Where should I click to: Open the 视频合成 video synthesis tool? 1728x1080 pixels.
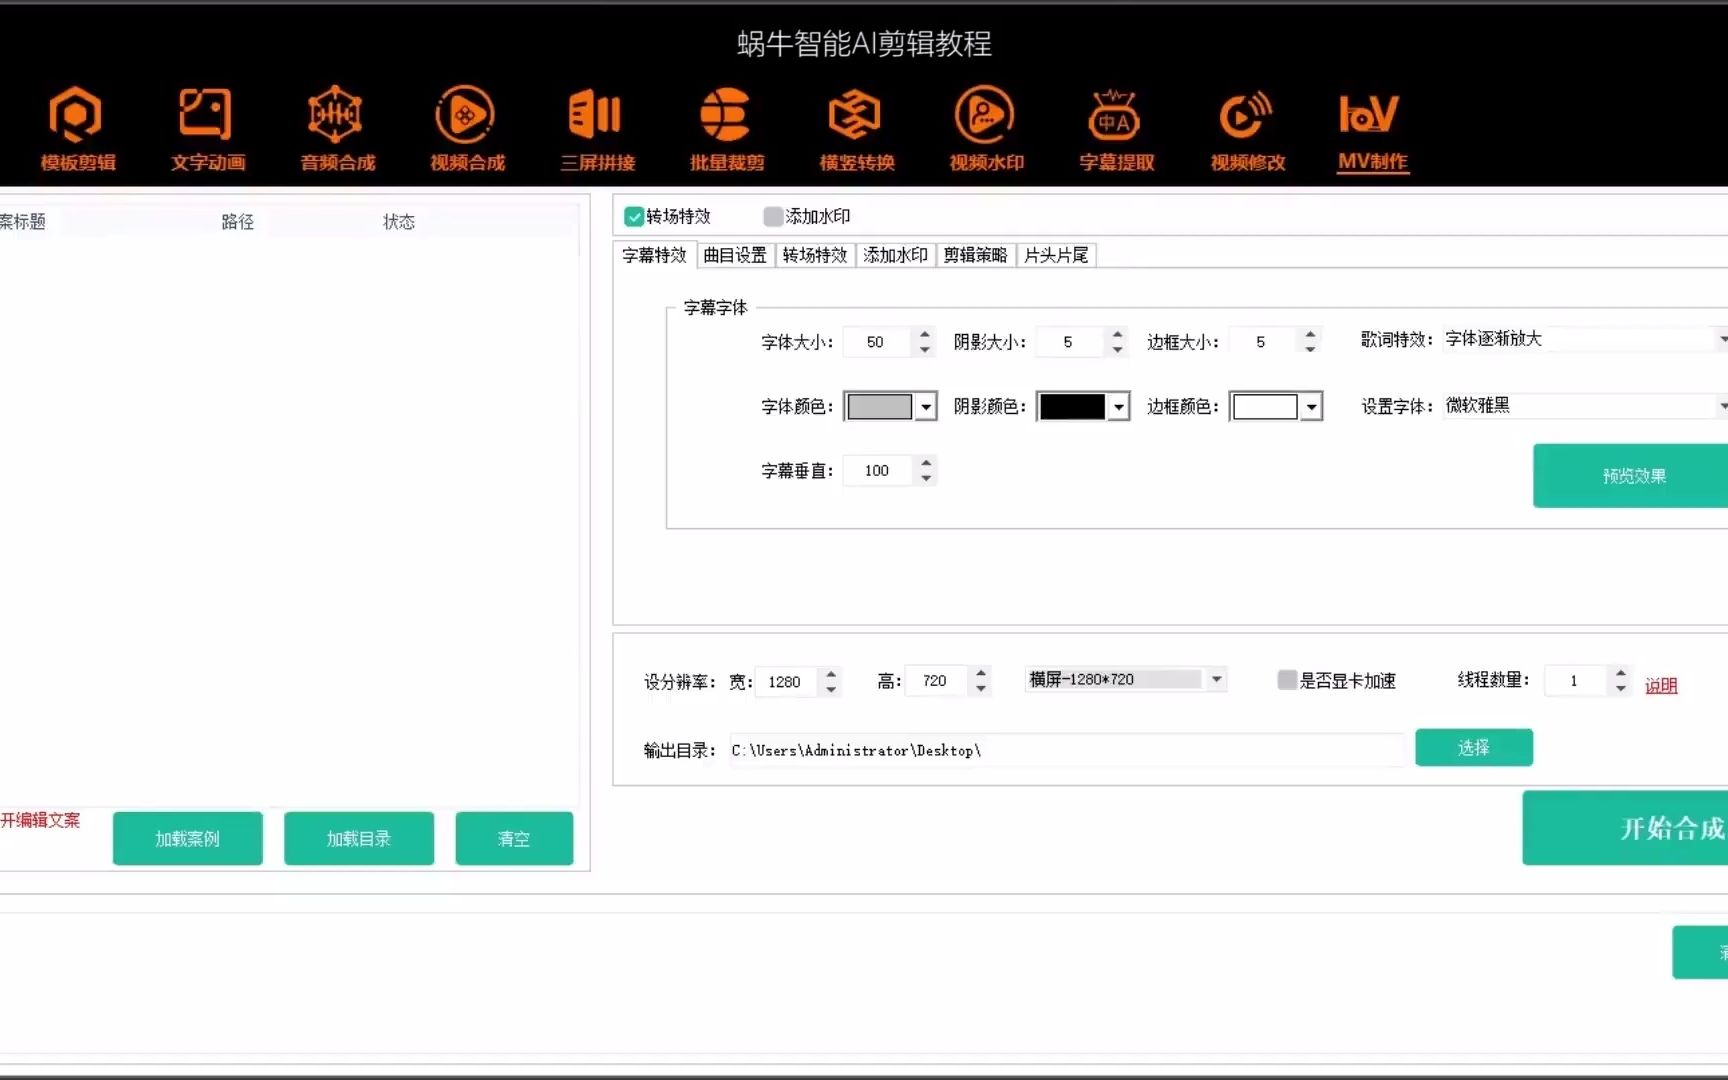(467, 130)
